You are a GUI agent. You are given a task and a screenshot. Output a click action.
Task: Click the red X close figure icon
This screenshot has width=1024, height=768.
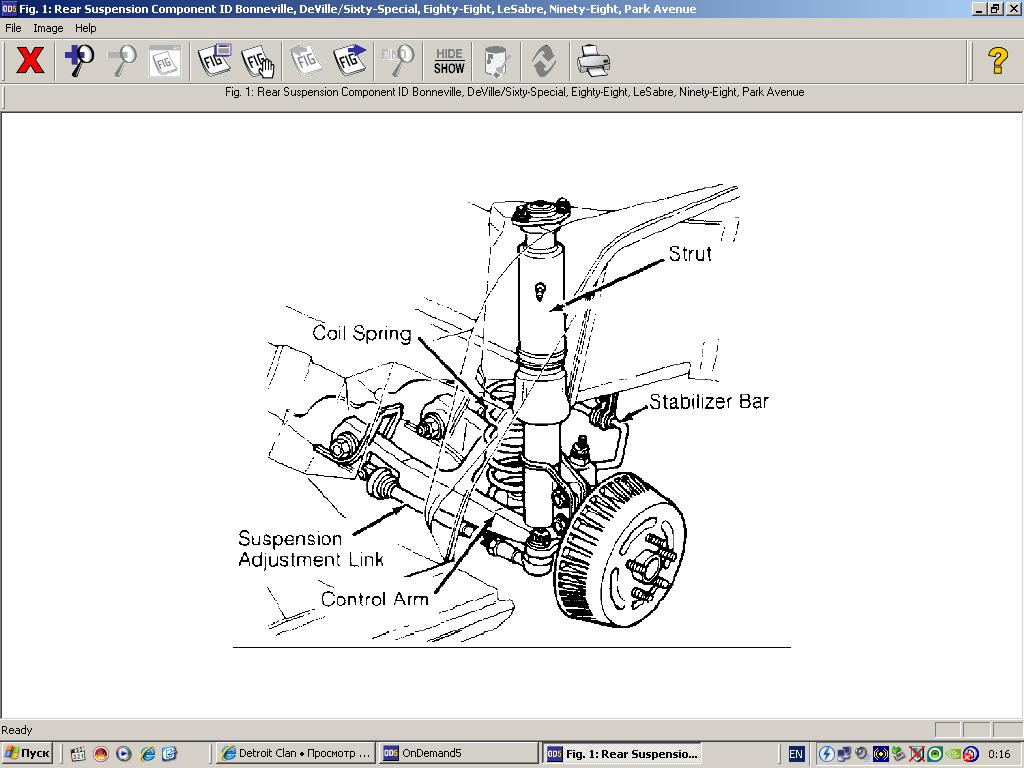(30, 61)
